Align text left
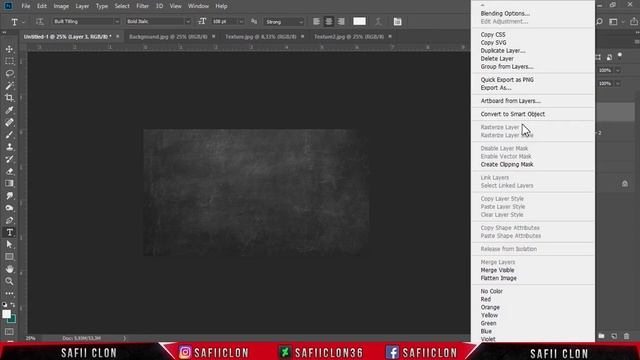 pyautogui.click(x=316, y=22)
